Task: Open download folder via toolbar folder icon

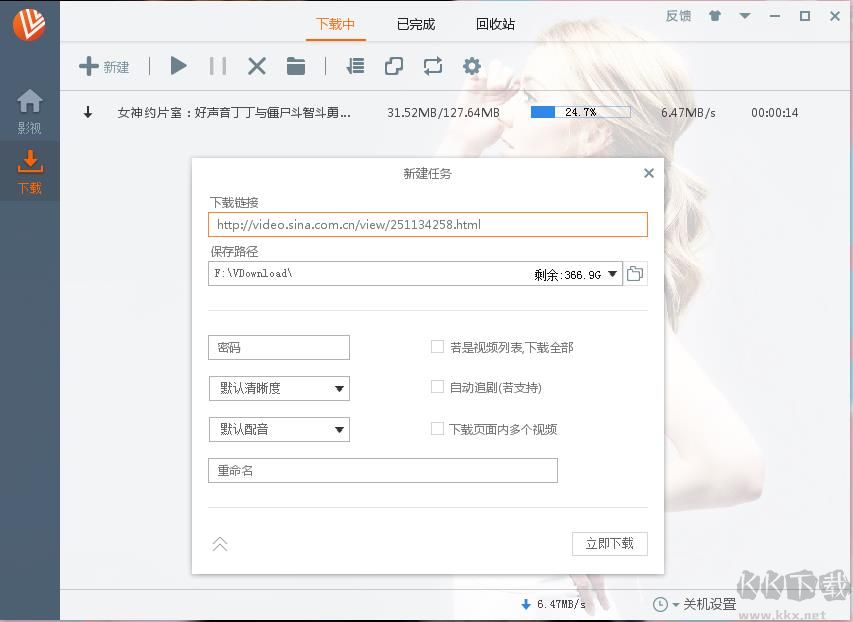Action: click(296, 66)
